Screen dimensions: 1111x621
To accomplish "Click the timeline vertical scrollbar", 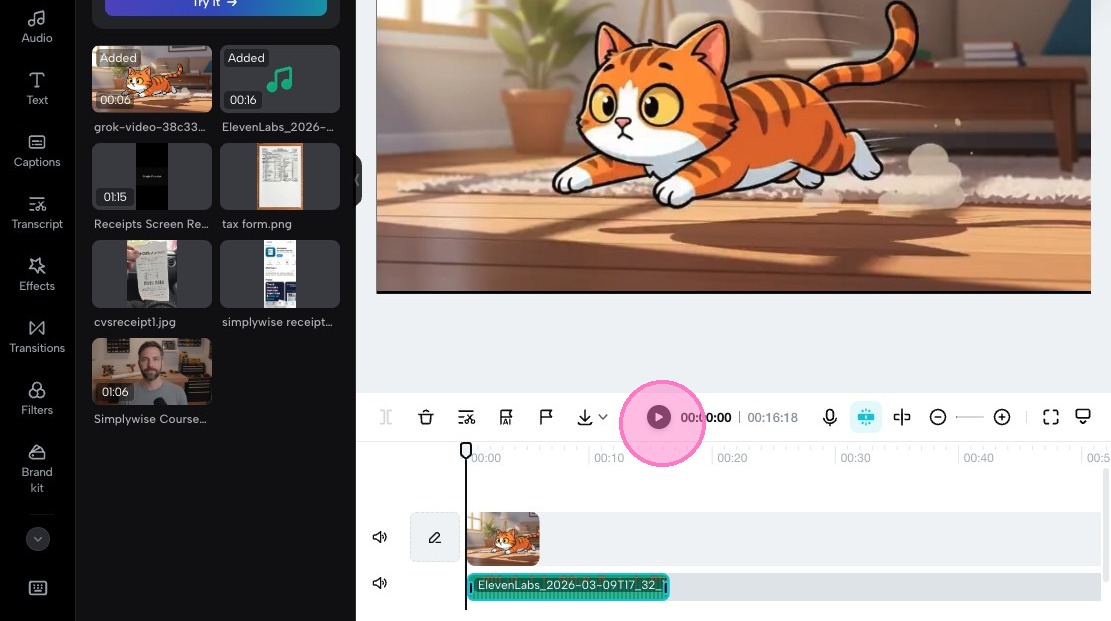I will [x=1105, y=525].
